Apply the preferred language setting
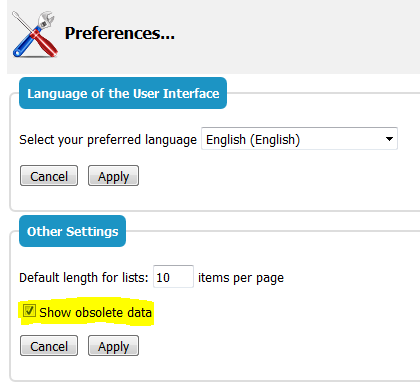The height and width of the screenshot is (385, 420). (113, 176)
